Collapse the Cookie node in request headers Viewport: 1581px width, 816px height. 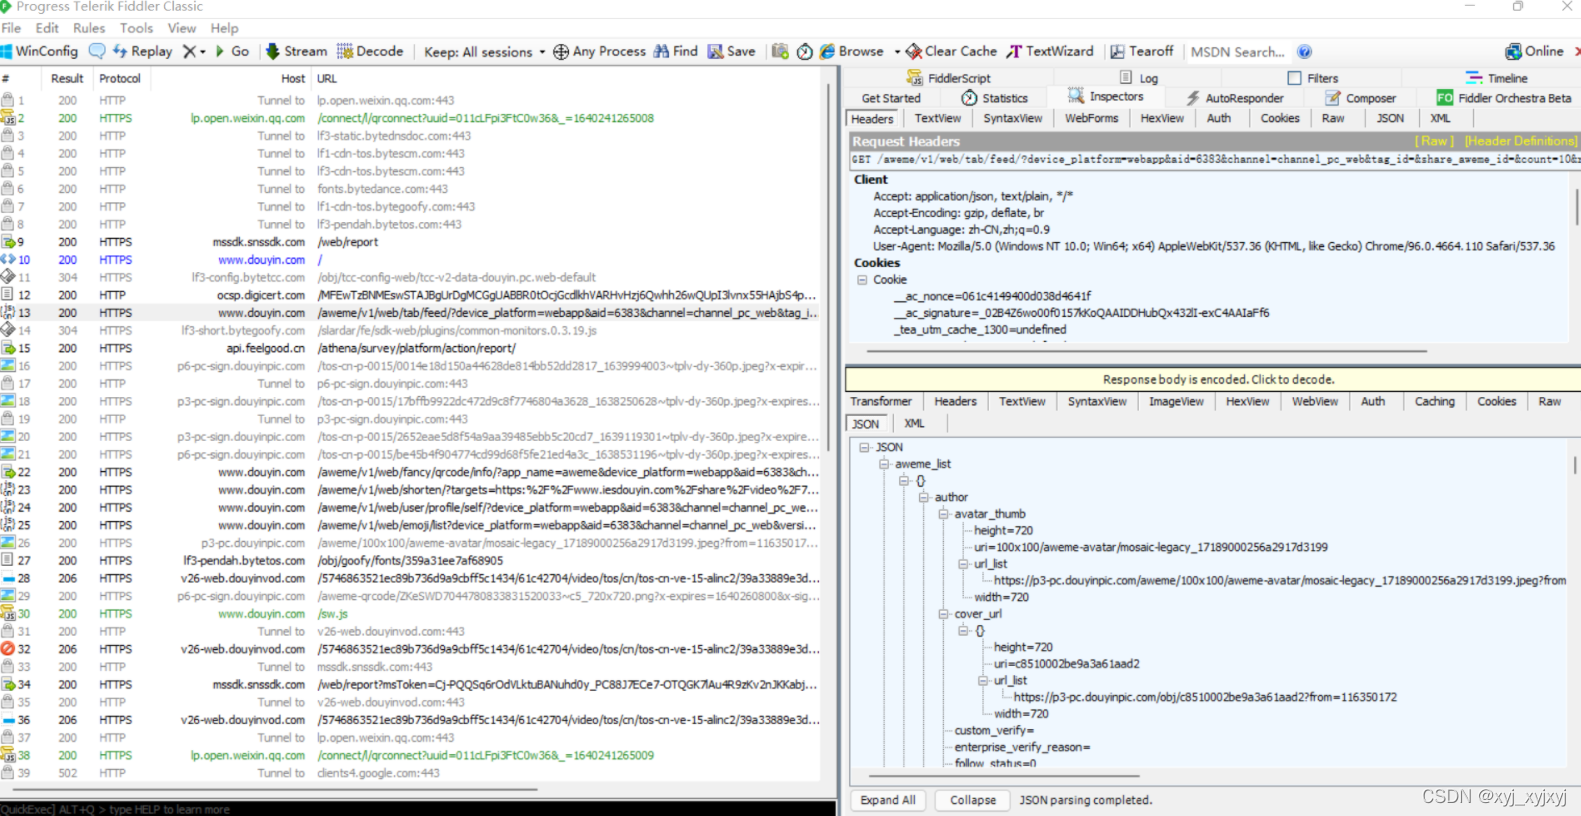click(x=862, y=280)
